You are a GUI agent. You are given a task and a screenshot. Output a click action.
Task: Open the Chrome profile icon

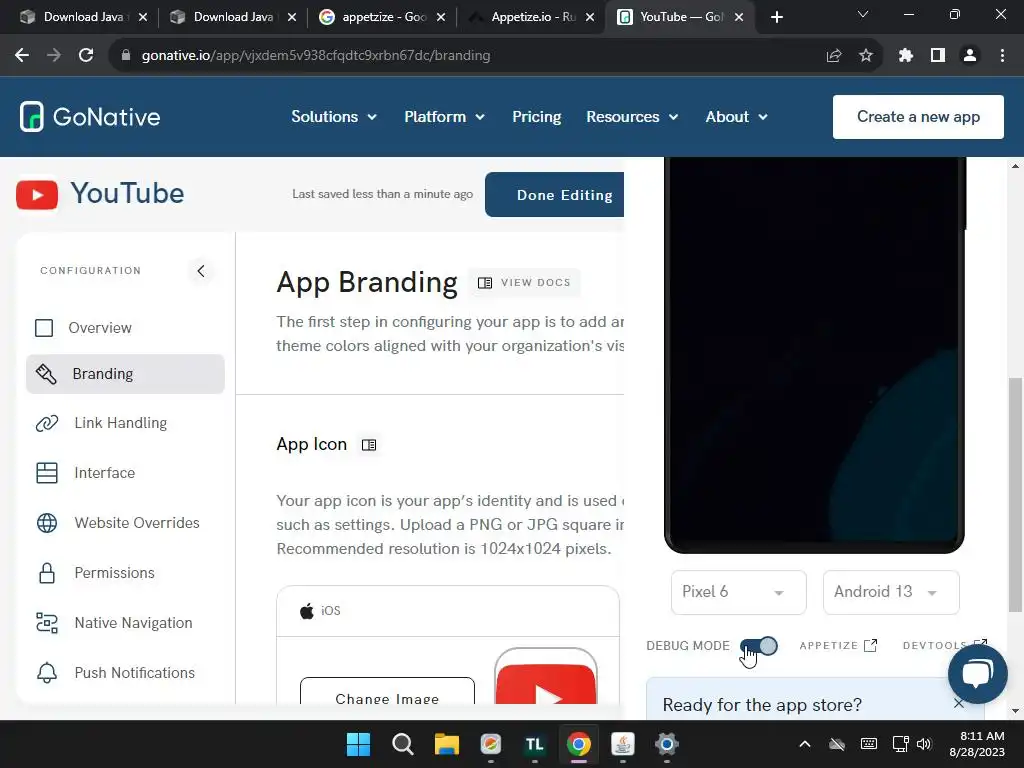tap(970, 56)
